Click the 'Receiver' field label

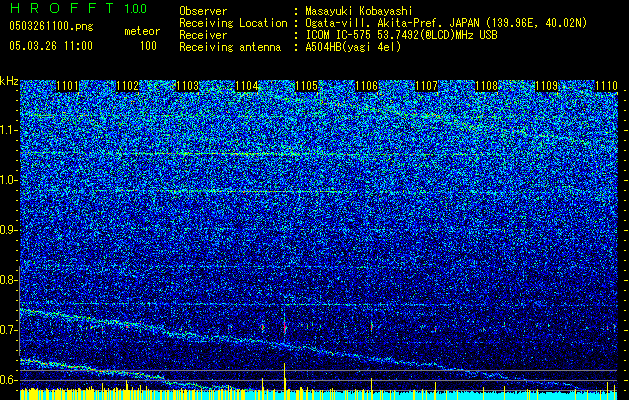tap(203, 35)
